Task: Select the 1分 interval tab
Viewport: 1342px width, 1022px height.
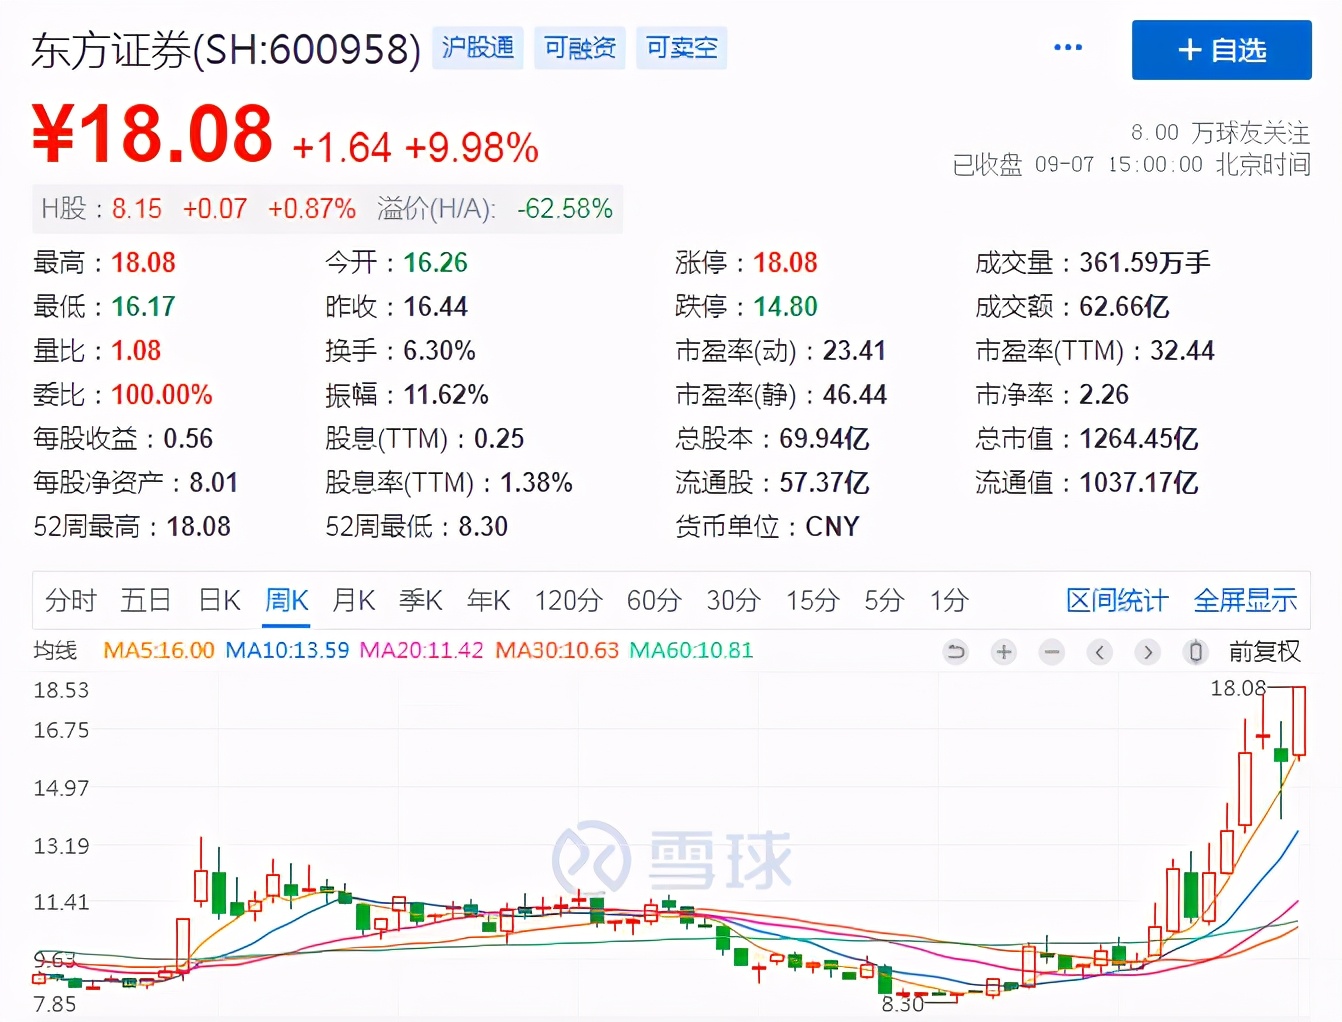Action: [949, 601]
